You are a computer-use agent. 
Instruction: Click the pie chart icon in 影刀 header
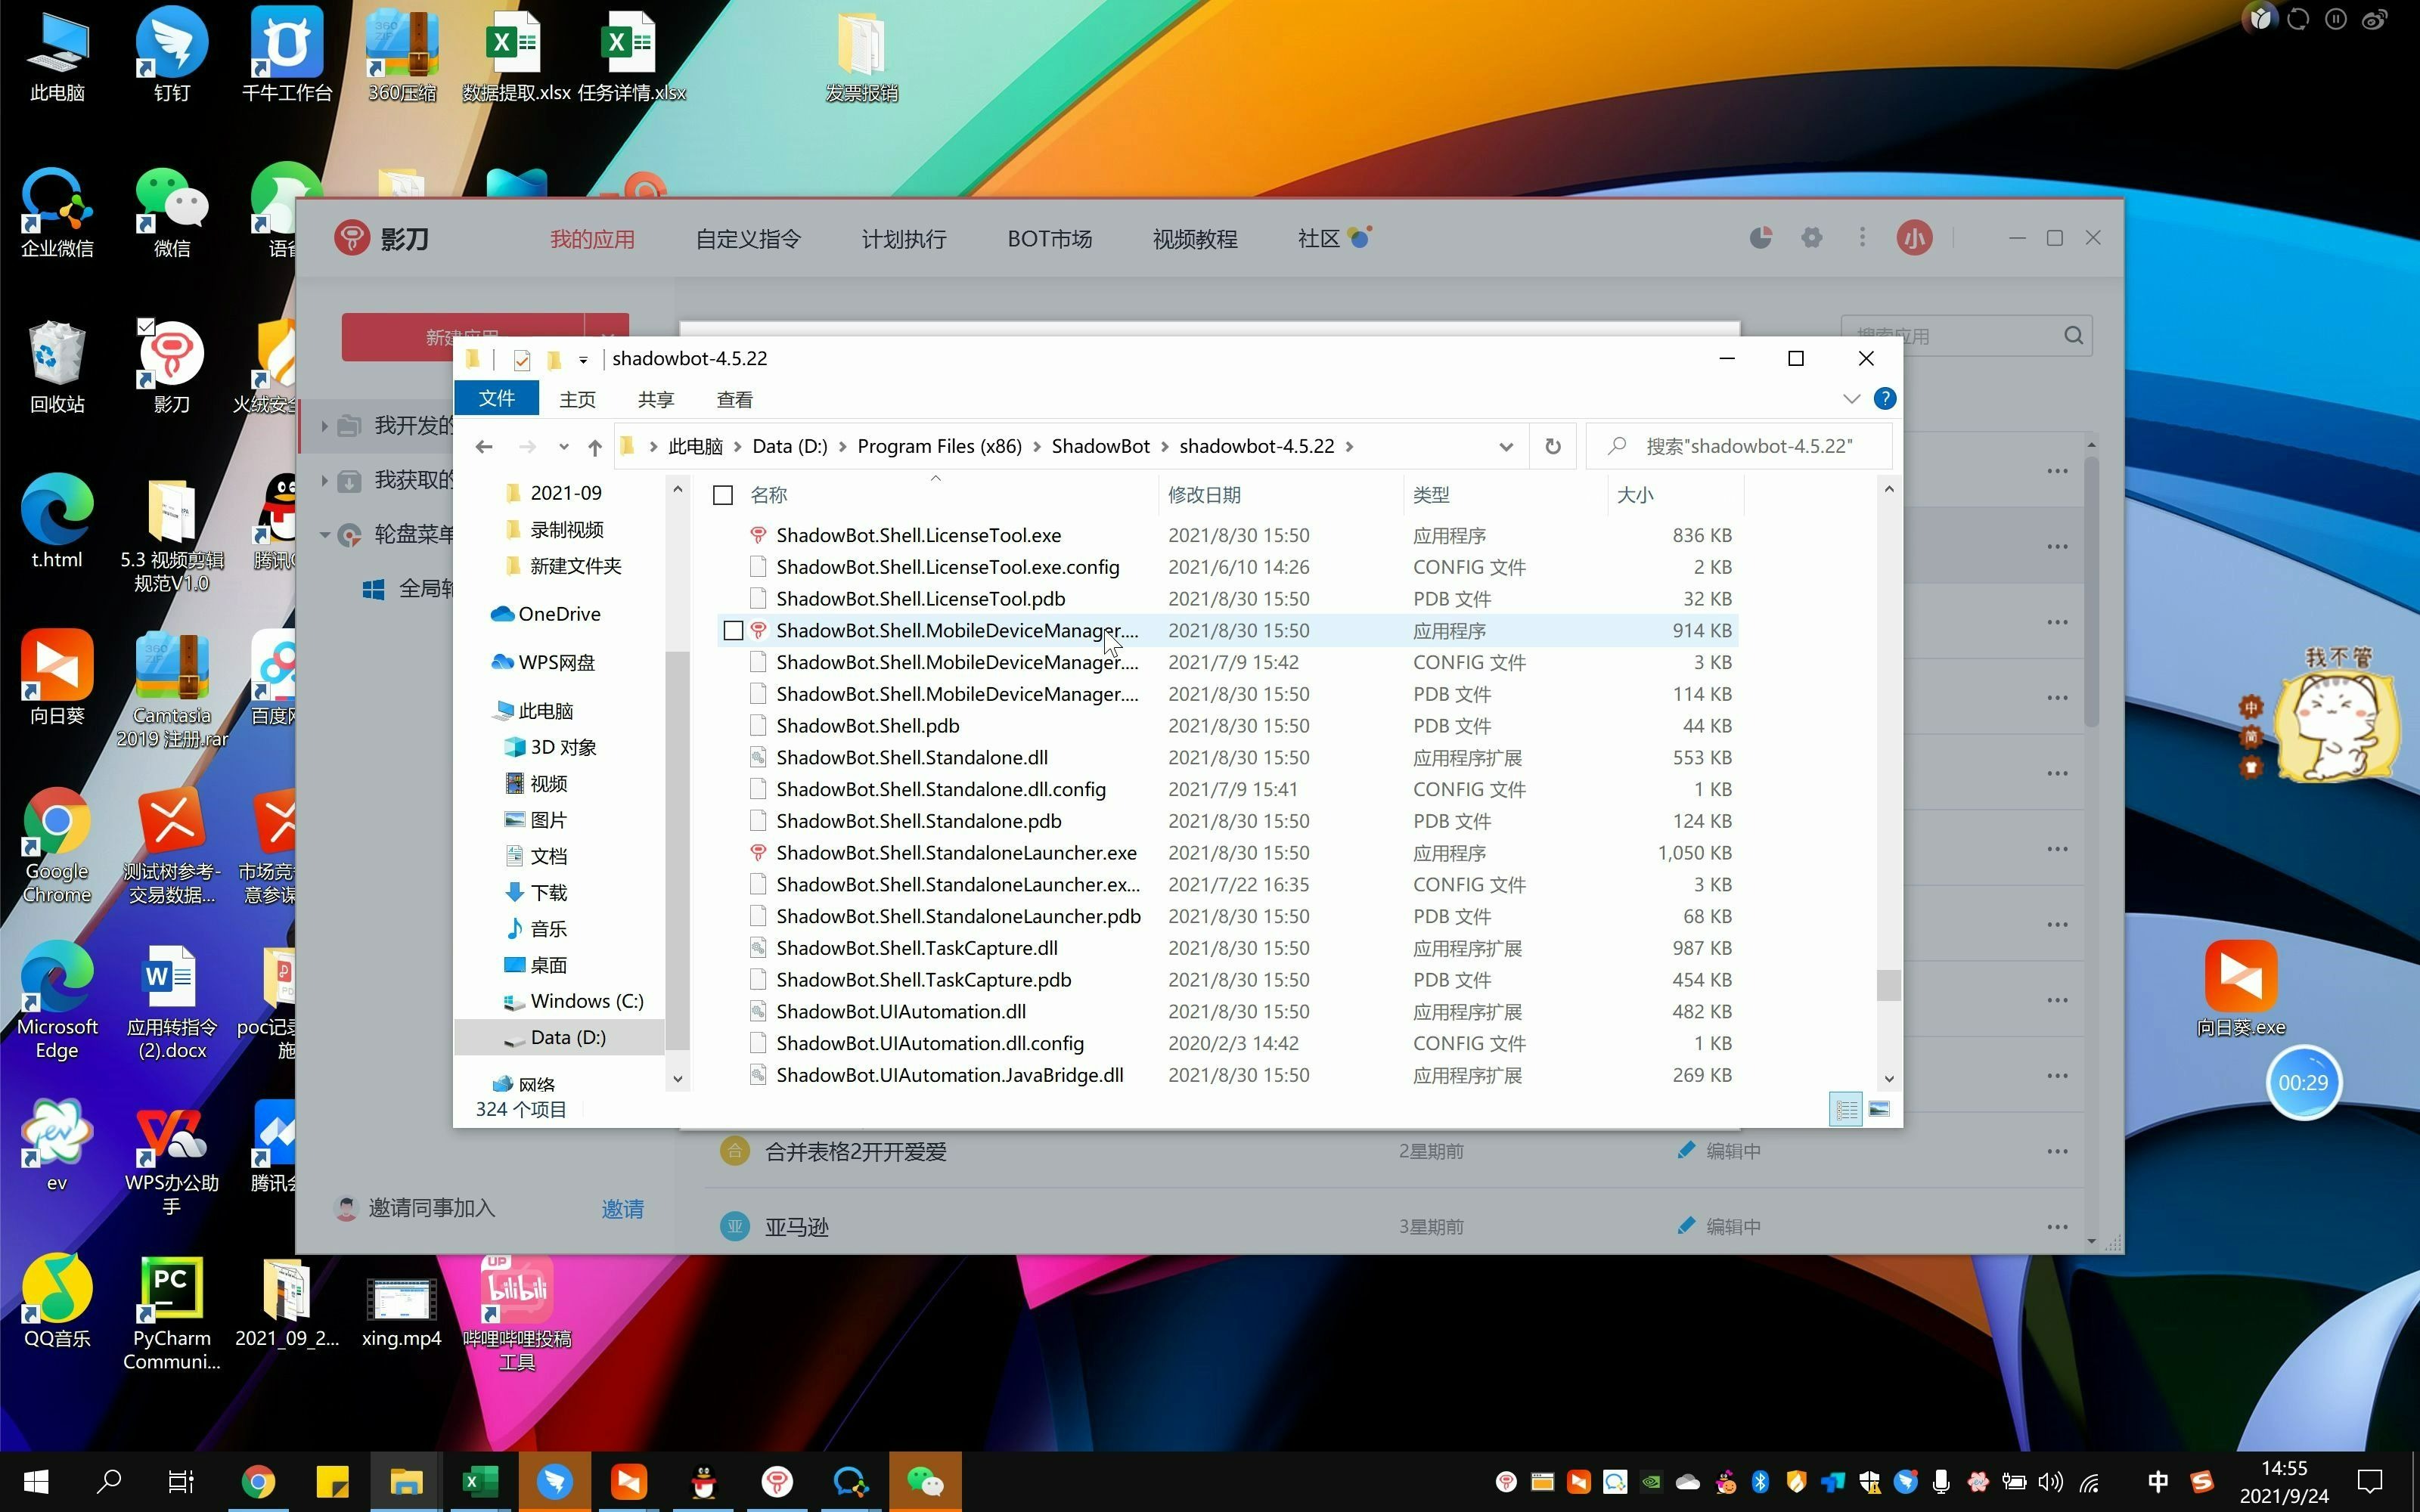[x=1760, y=238]
